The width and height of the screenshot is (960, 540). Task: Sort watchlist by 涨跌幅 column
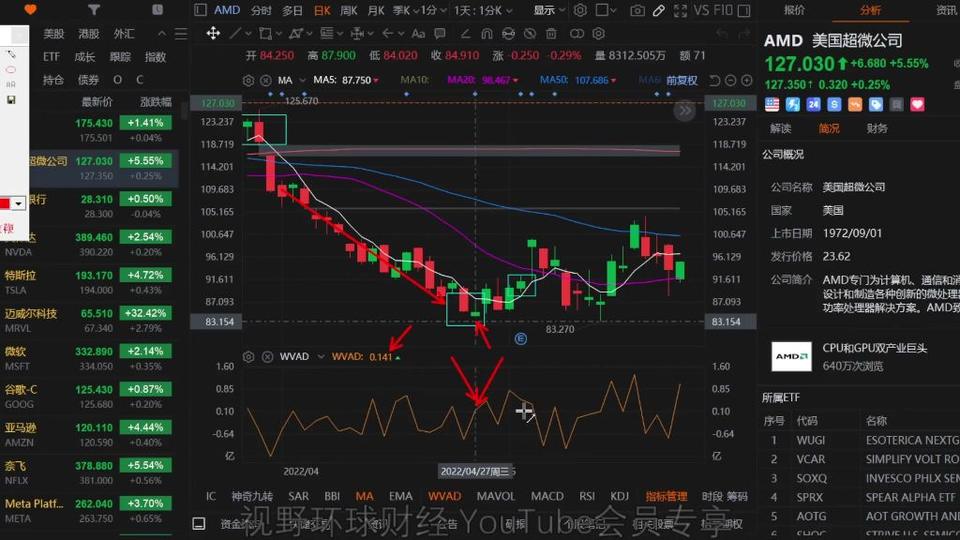point(156,102)
